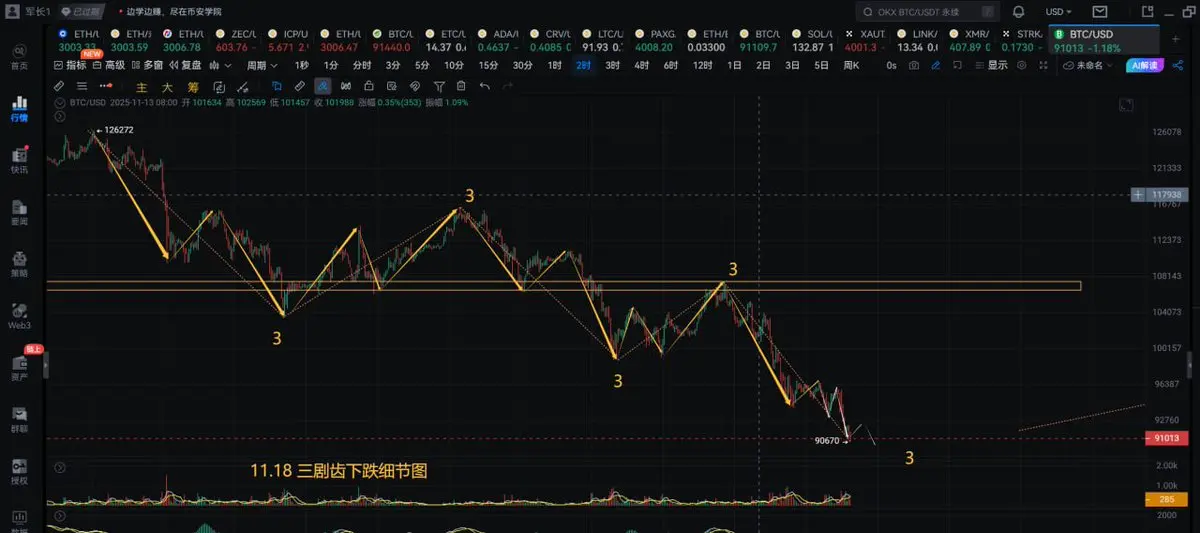1200x533 pixels.
Task: Open 多窗 multi-window layout
Action: [148, 65]
